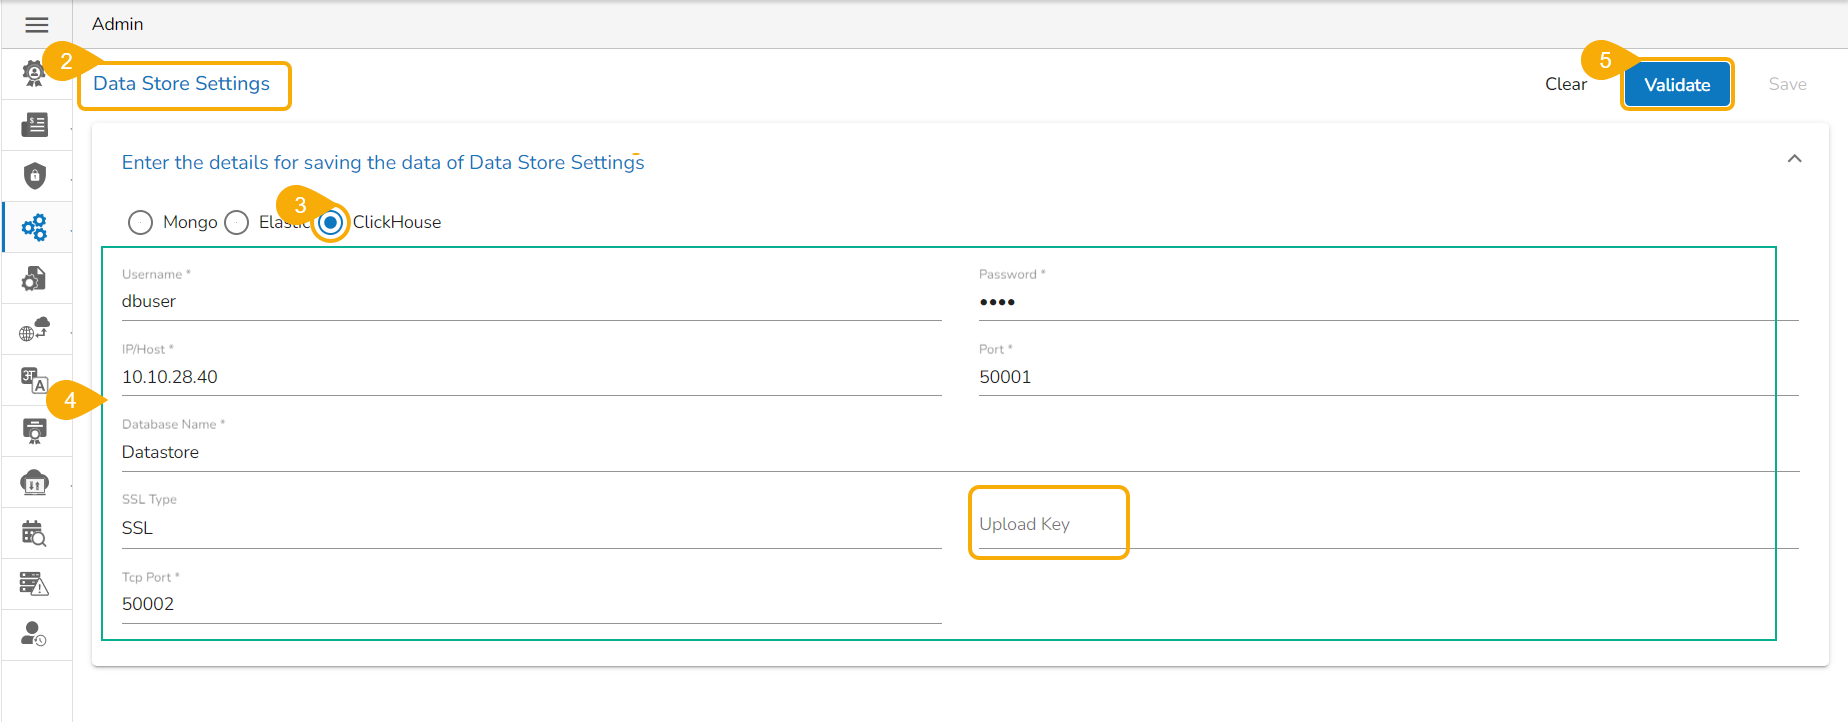
Task: Click the shield security sidebar icon
Action: pyautogui.click(x=35, y=176)
